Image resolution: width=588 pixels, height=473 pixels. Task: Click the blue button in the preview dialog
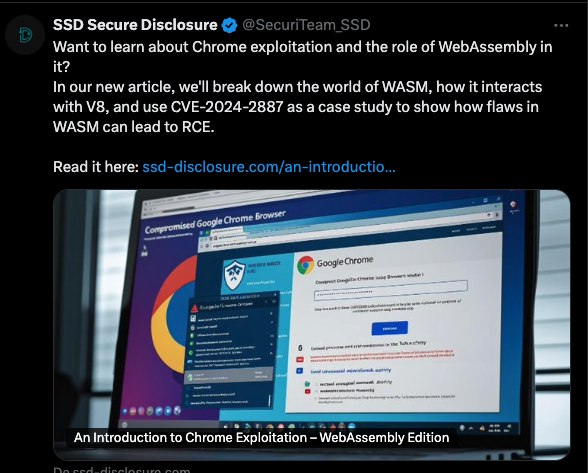click(390, 328)
